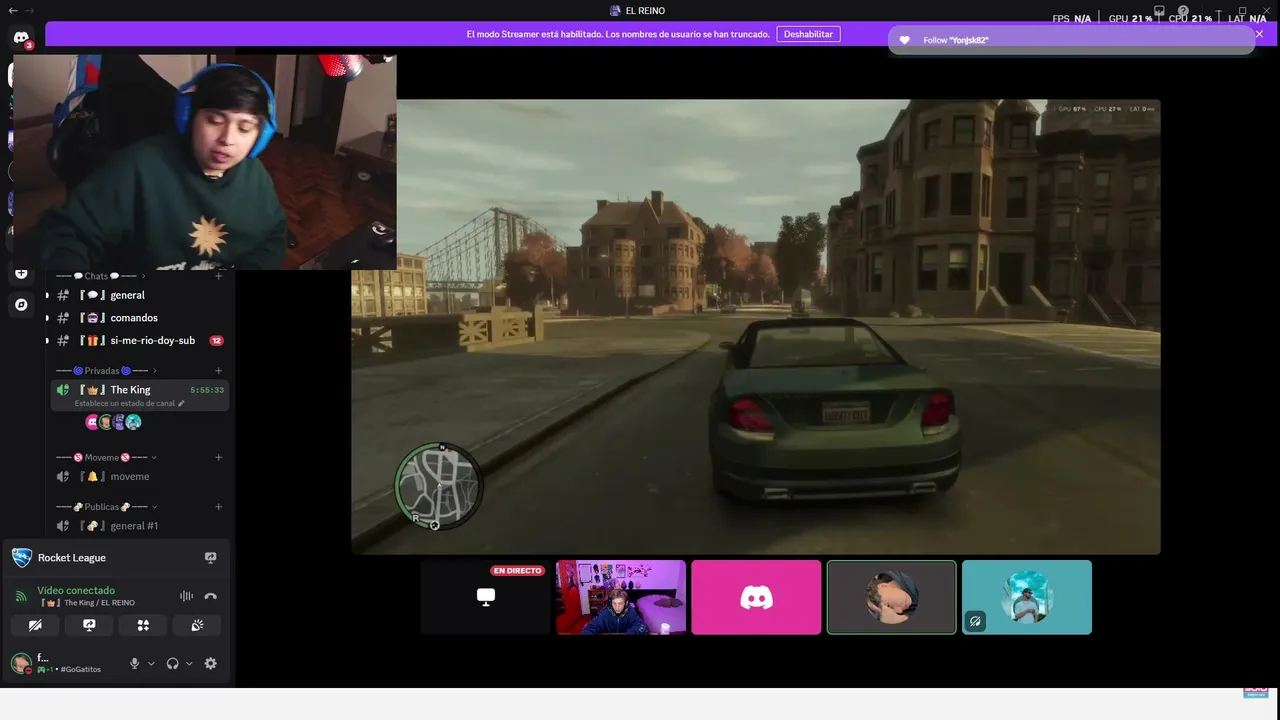Image resolution: width=1280 pixels, height=720 pixels.
Task: Join the moveme voice channel
Action: click(x=140, y=477)
